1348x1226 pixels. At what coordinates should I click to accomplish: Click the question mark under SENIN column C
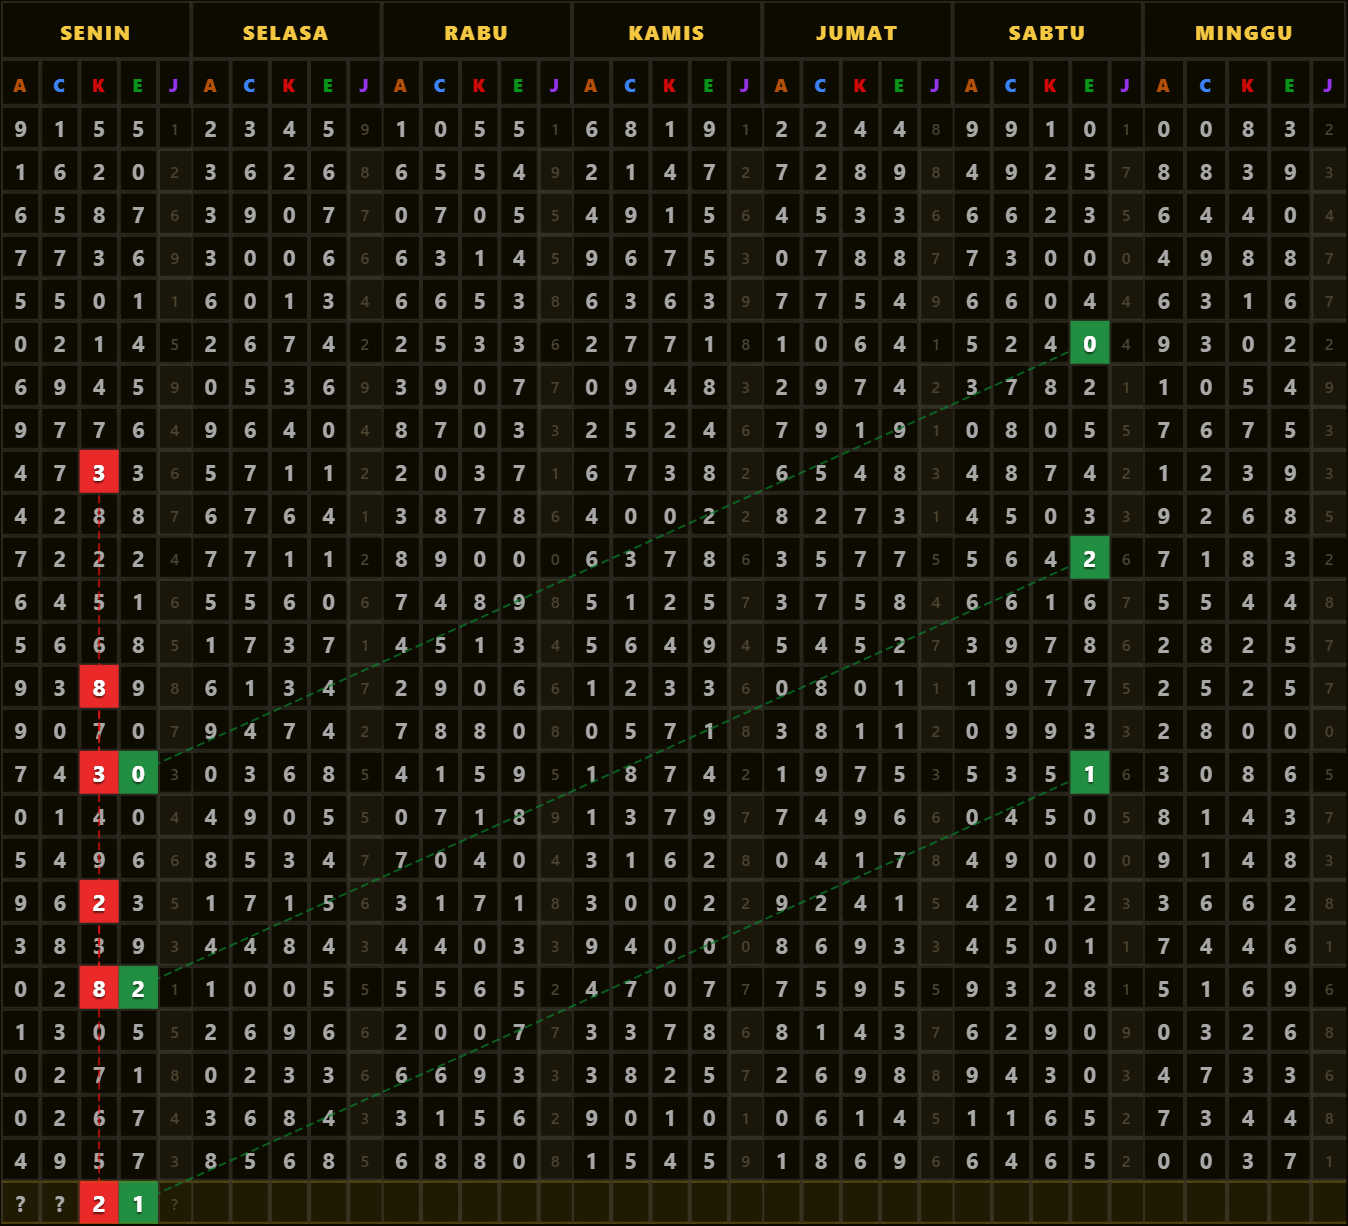(x=59, y=1204)
